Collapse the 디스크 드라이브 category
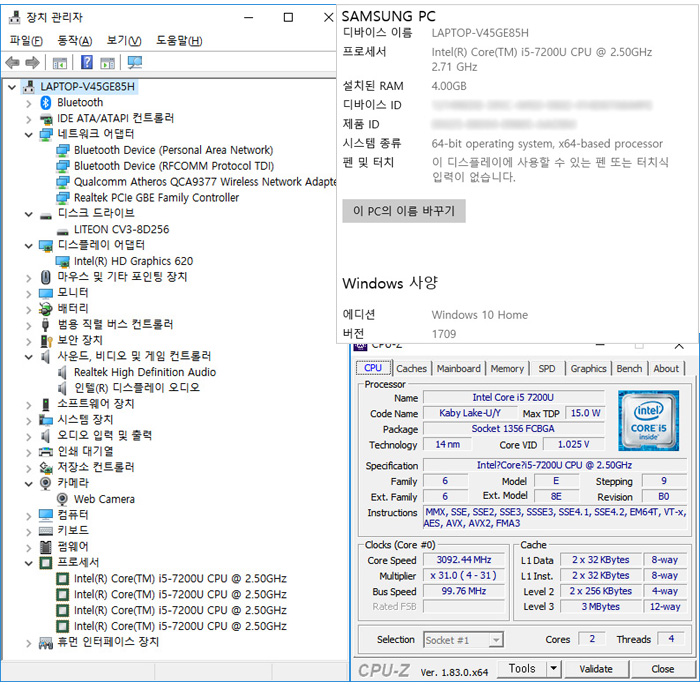Screen dimensions: 700x685 pos(29,214)
